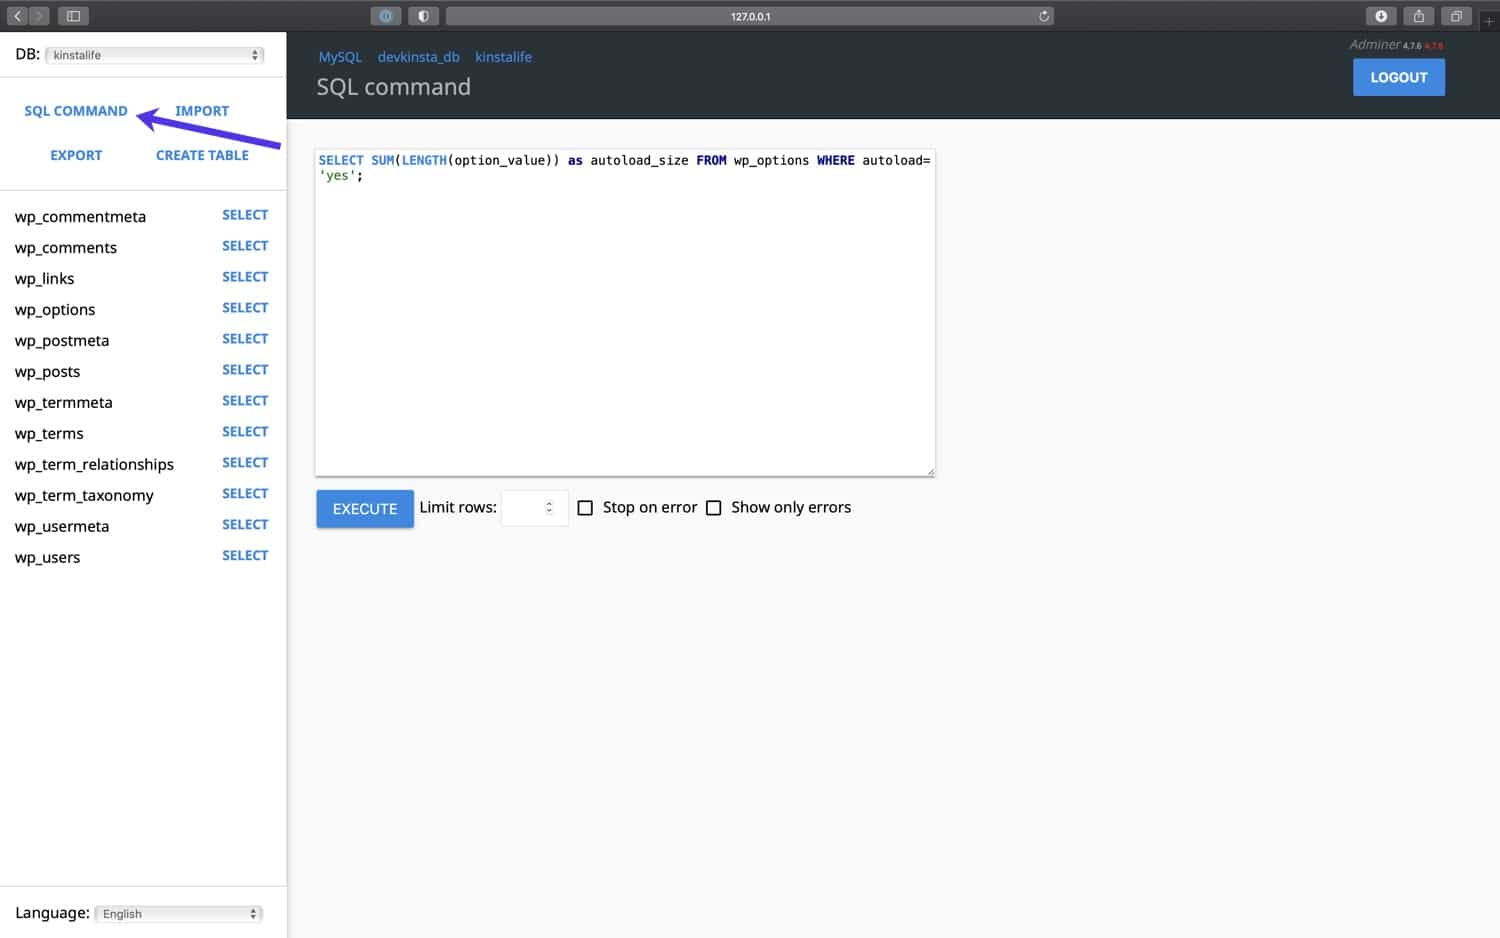1500x938 pixels.
Task: Open SELECT for the wp_options table
Action: point(245,307)
